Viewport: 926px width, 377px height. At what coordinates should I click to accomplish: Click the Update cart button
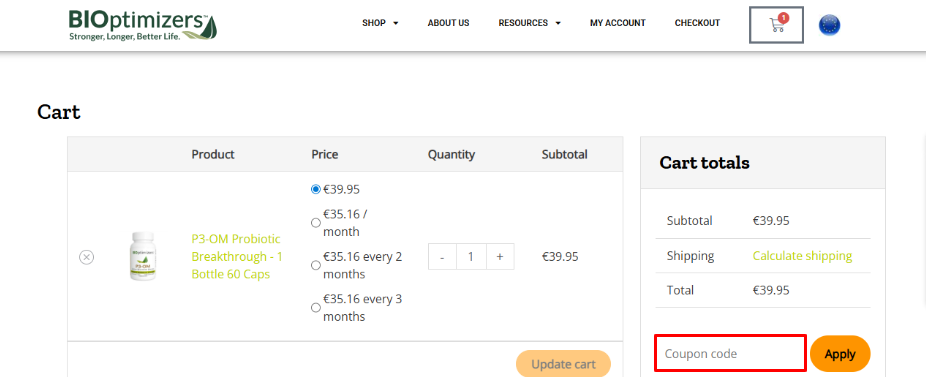563,364
